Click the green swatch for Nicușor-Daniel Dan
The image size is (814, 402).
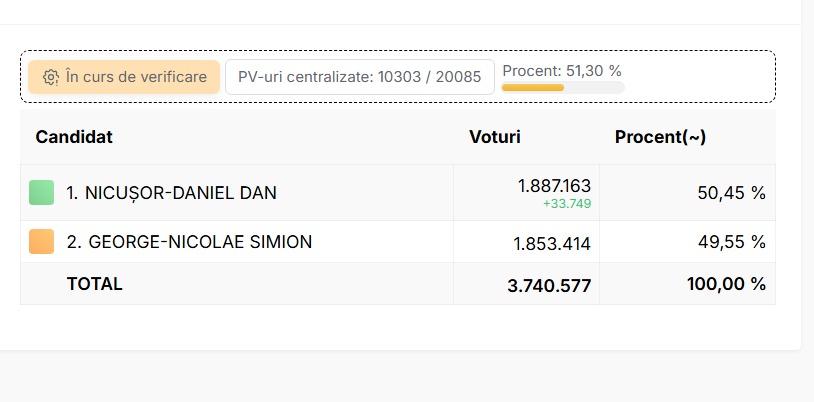click(x=42, y=193)
